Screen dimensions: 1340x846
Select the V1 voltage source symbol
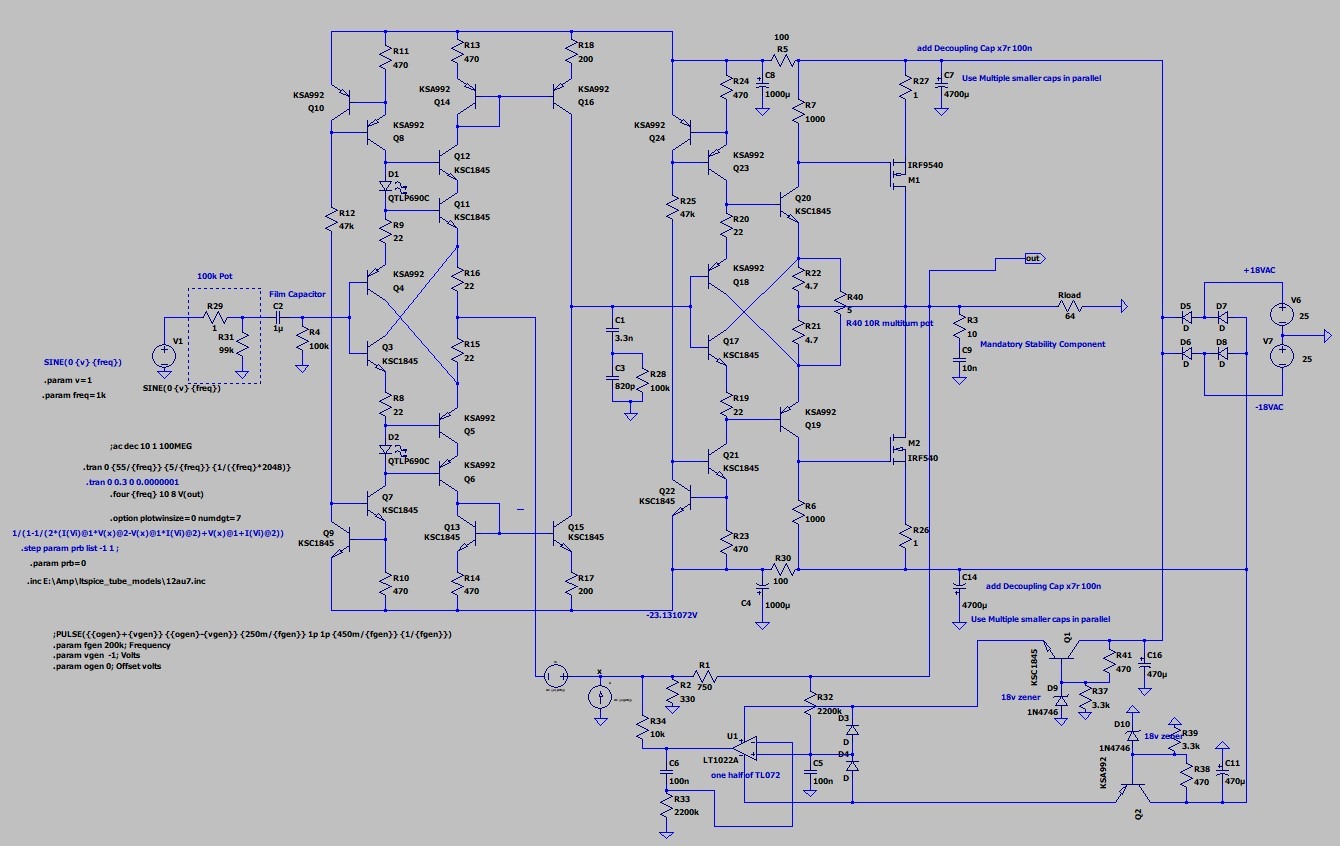[x=165, y=354]
